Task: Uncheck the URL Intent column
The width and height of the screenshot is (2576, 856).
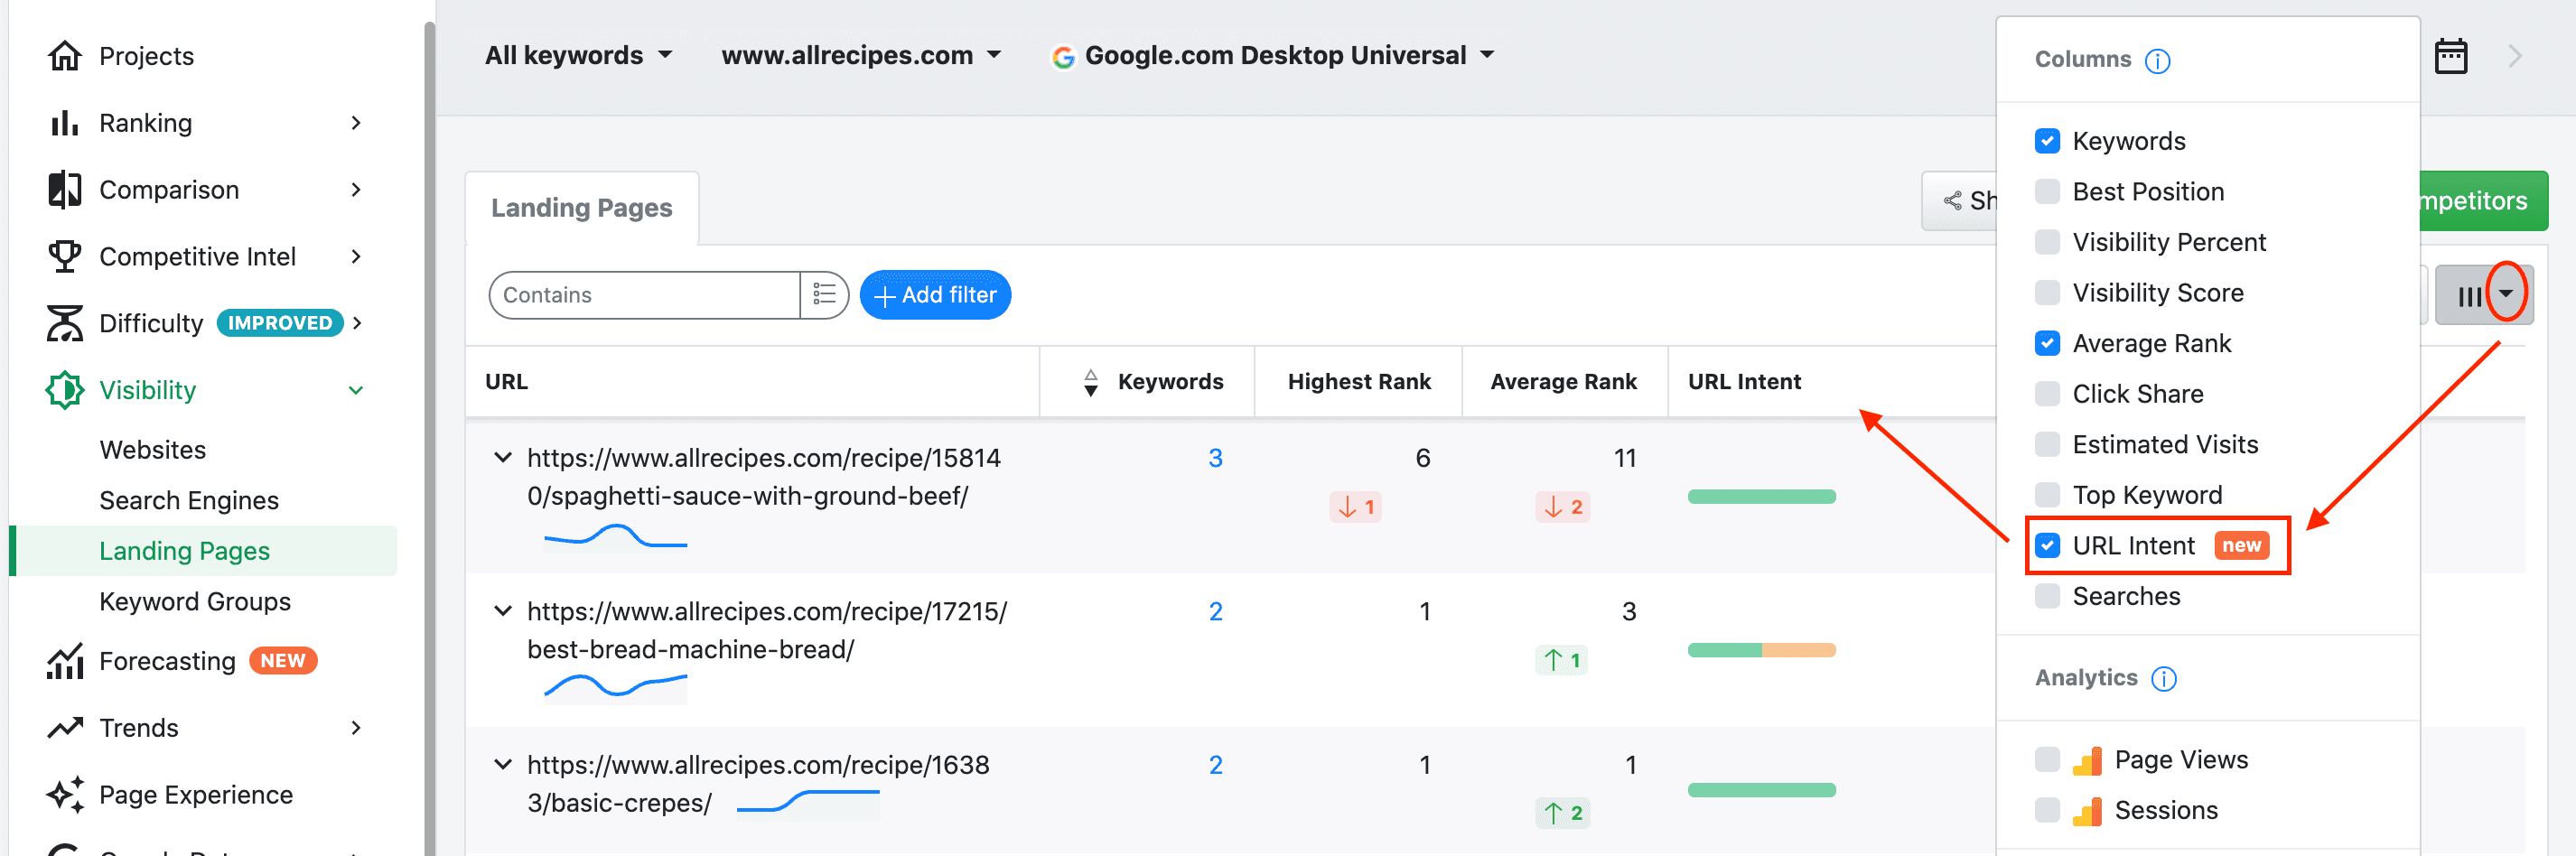Action: 2047,546
